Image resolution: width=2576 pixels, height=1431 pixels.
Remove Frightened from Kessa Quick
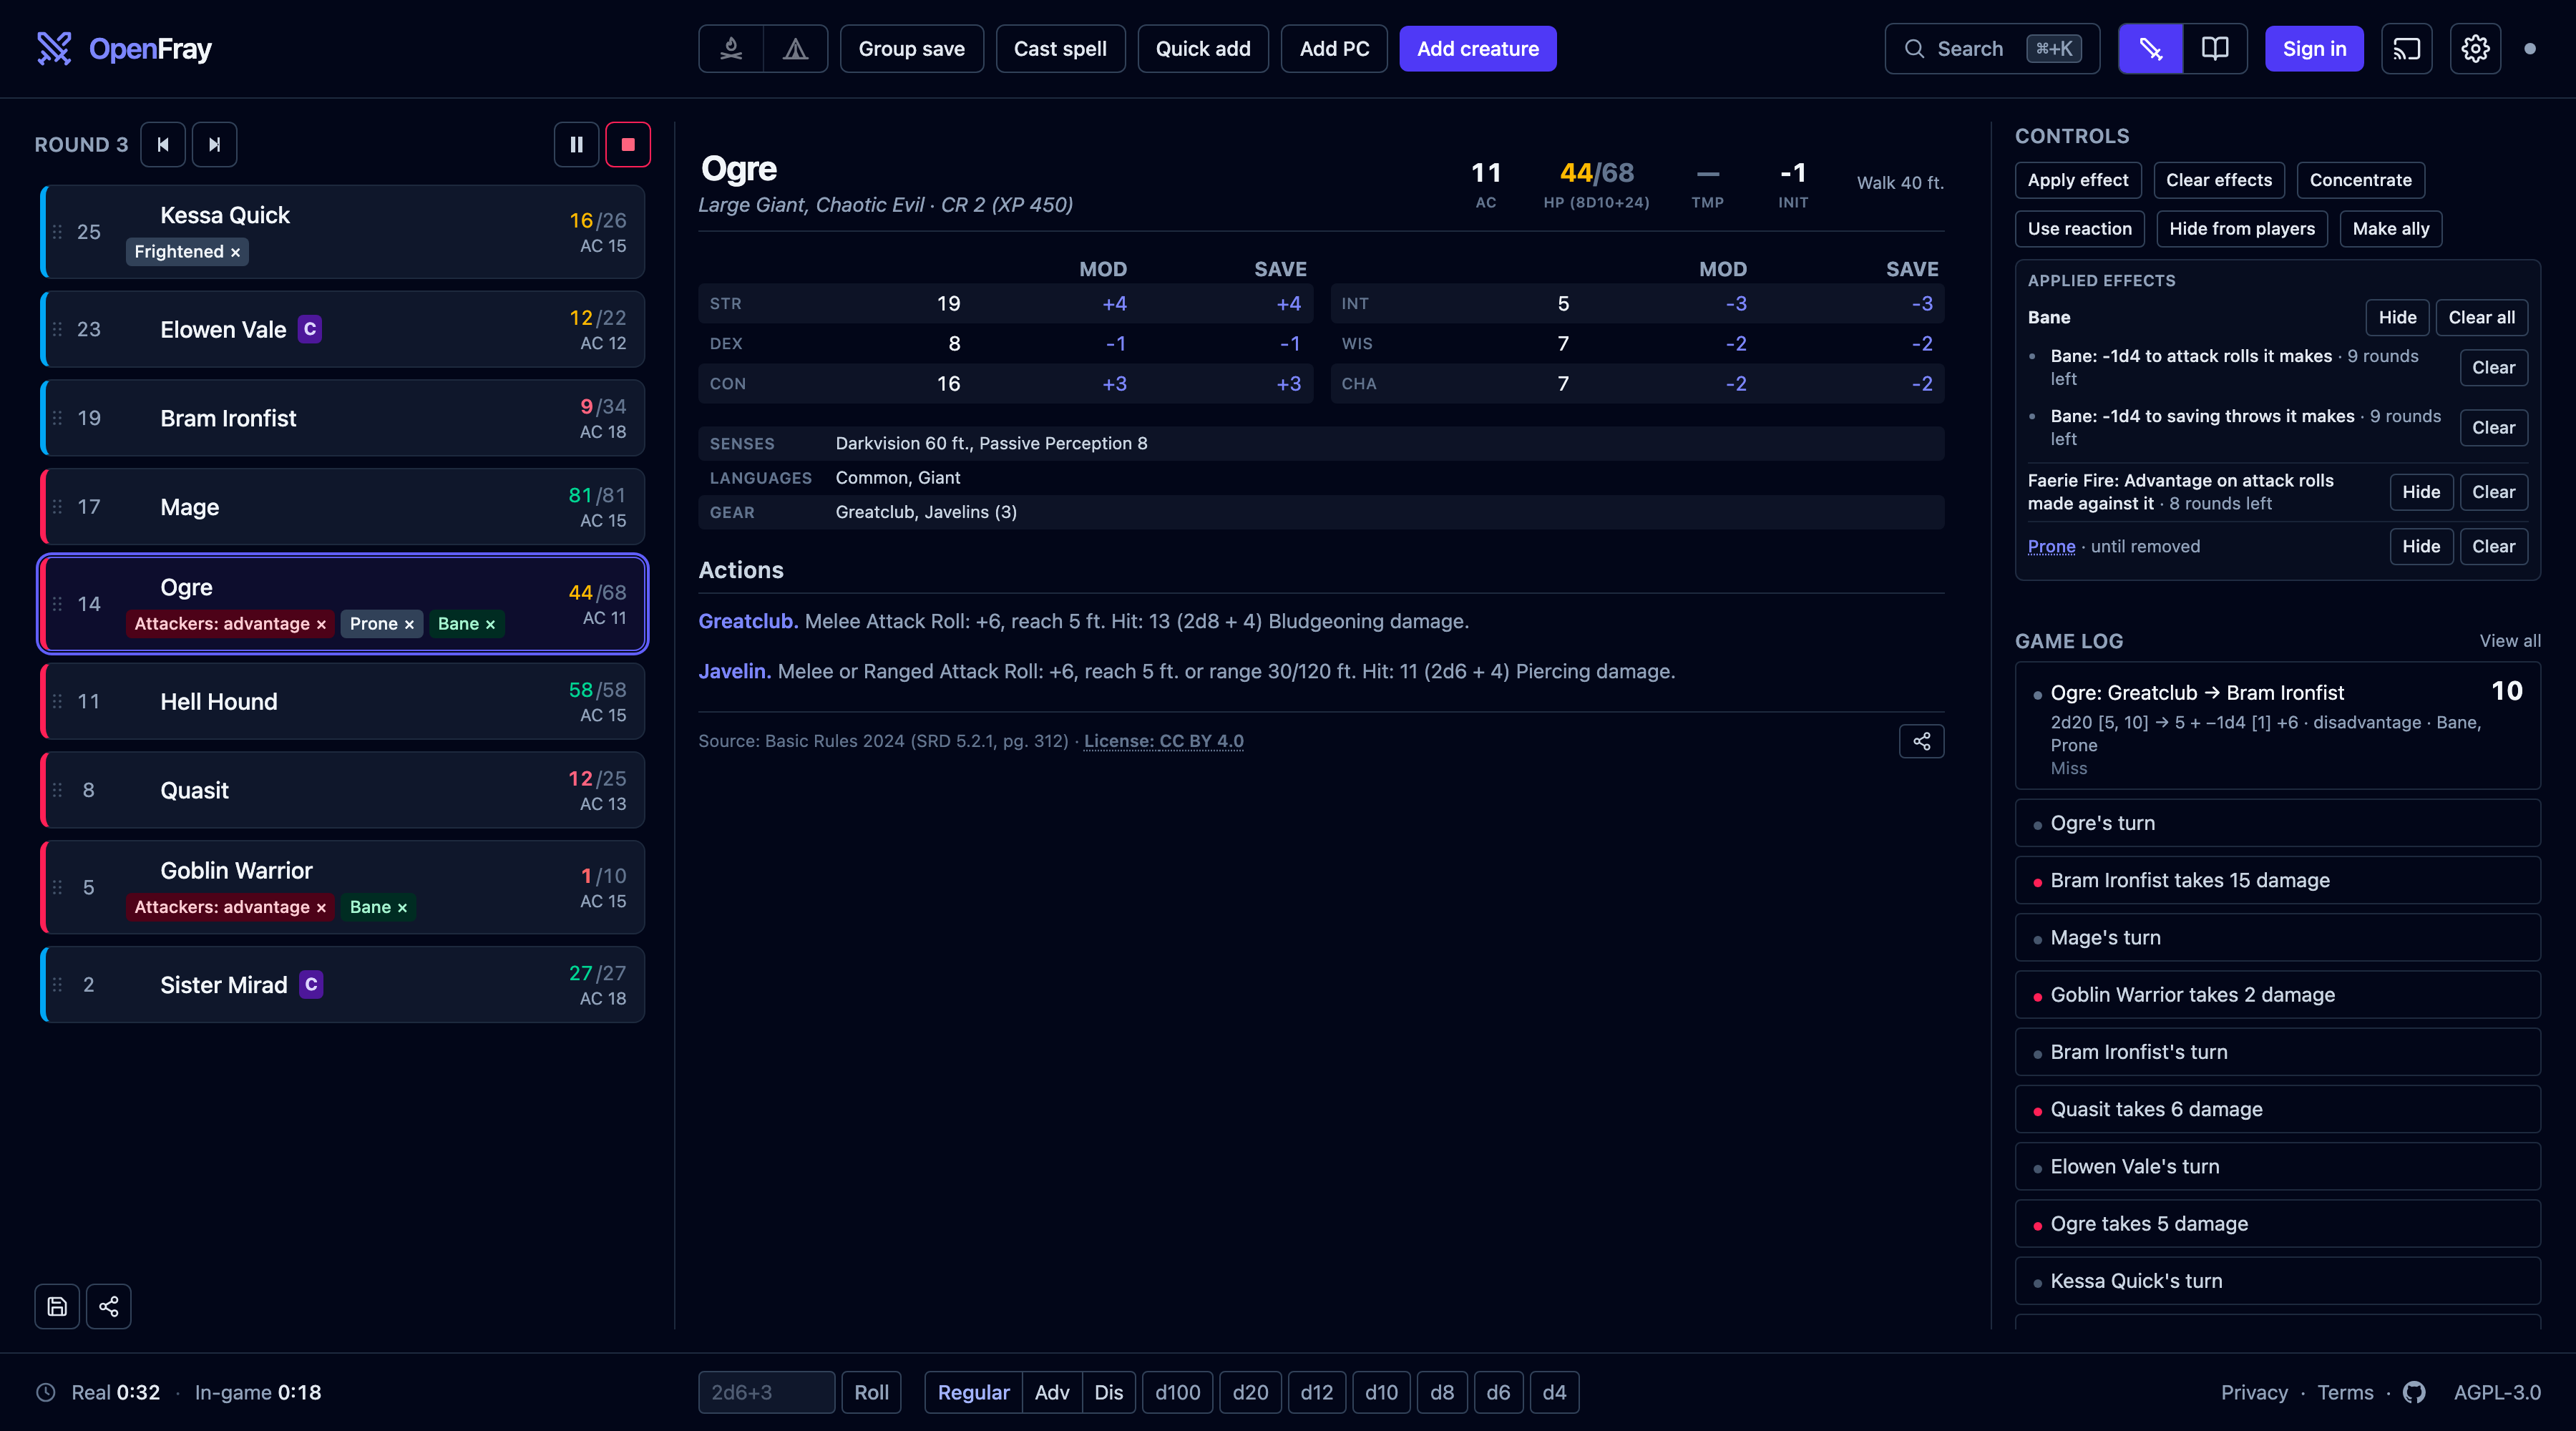point(236,252)
